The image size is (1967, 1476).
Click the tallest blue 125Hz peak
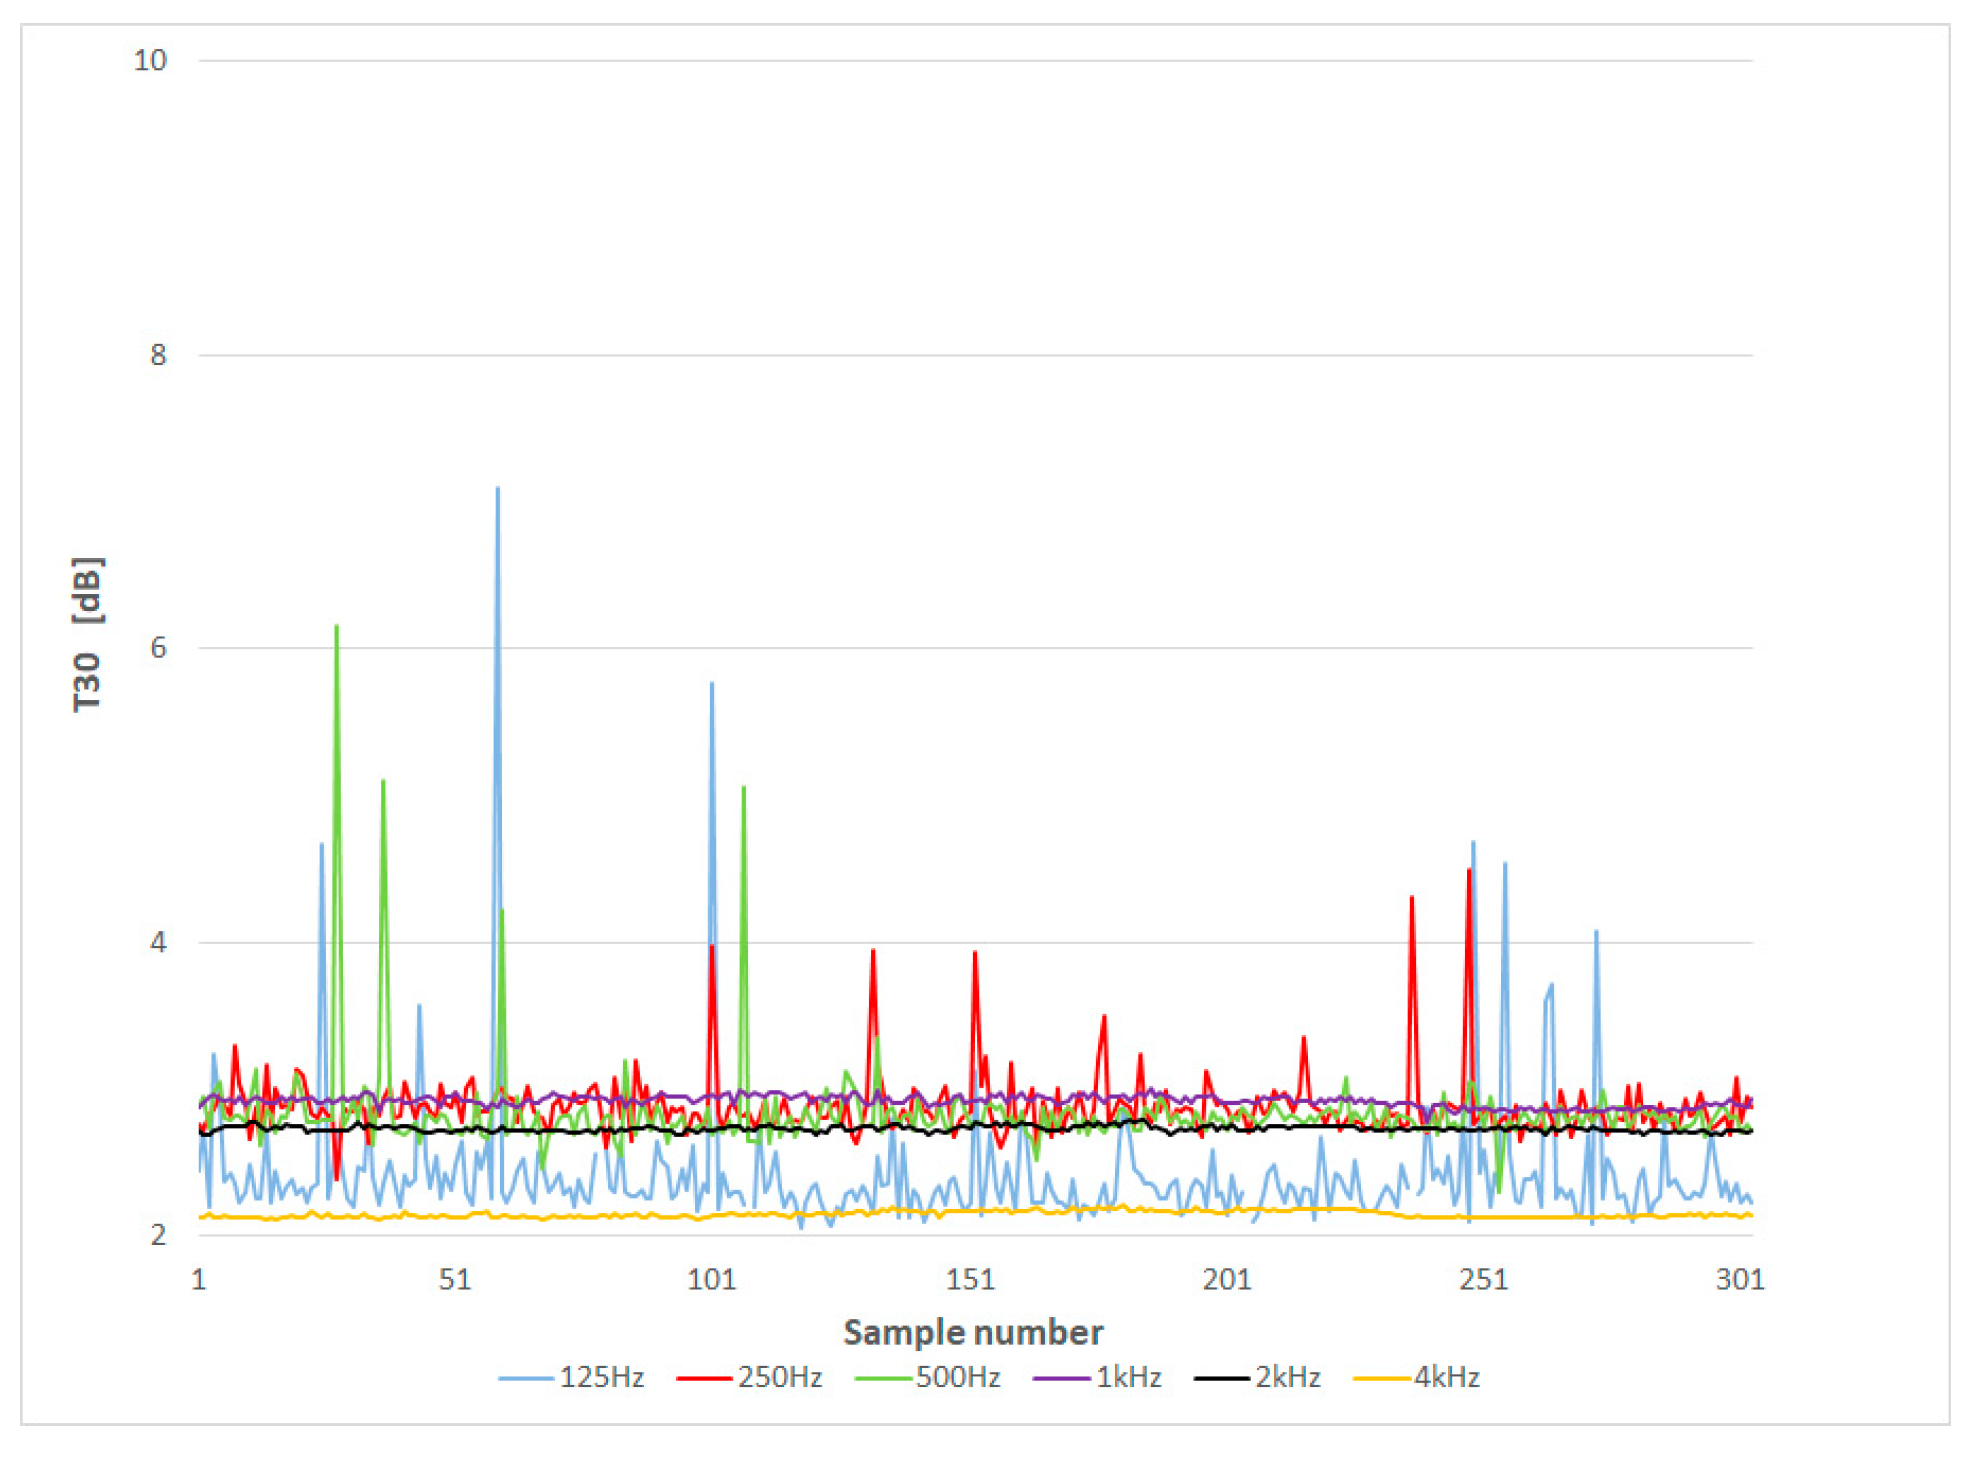[x=497, y=492]
